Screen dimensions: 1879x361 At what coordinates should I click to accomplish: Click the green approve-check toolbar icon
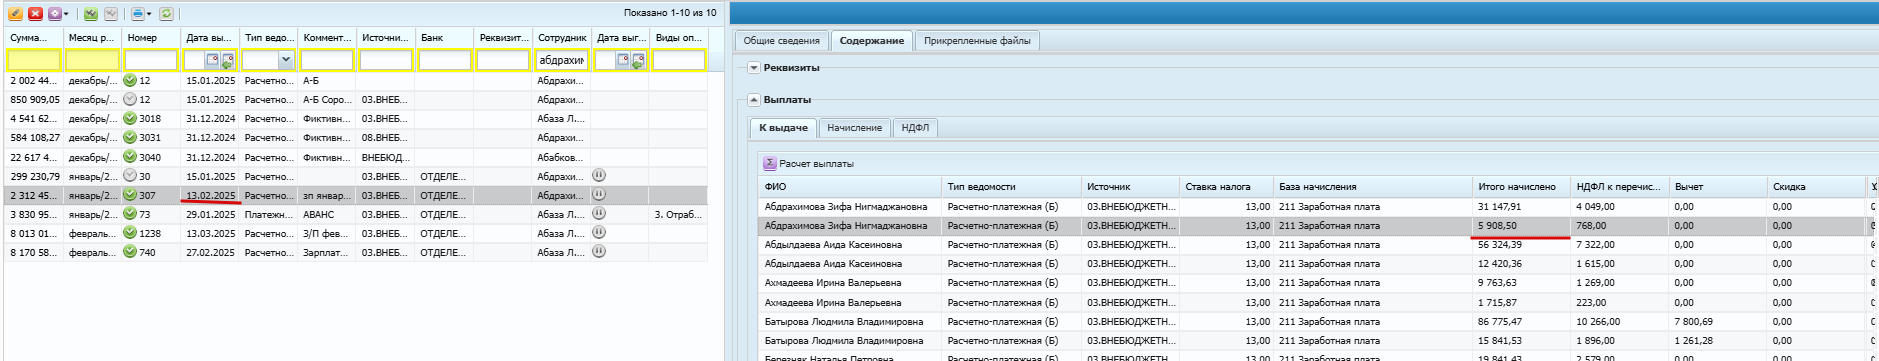[x=91, y=14]
